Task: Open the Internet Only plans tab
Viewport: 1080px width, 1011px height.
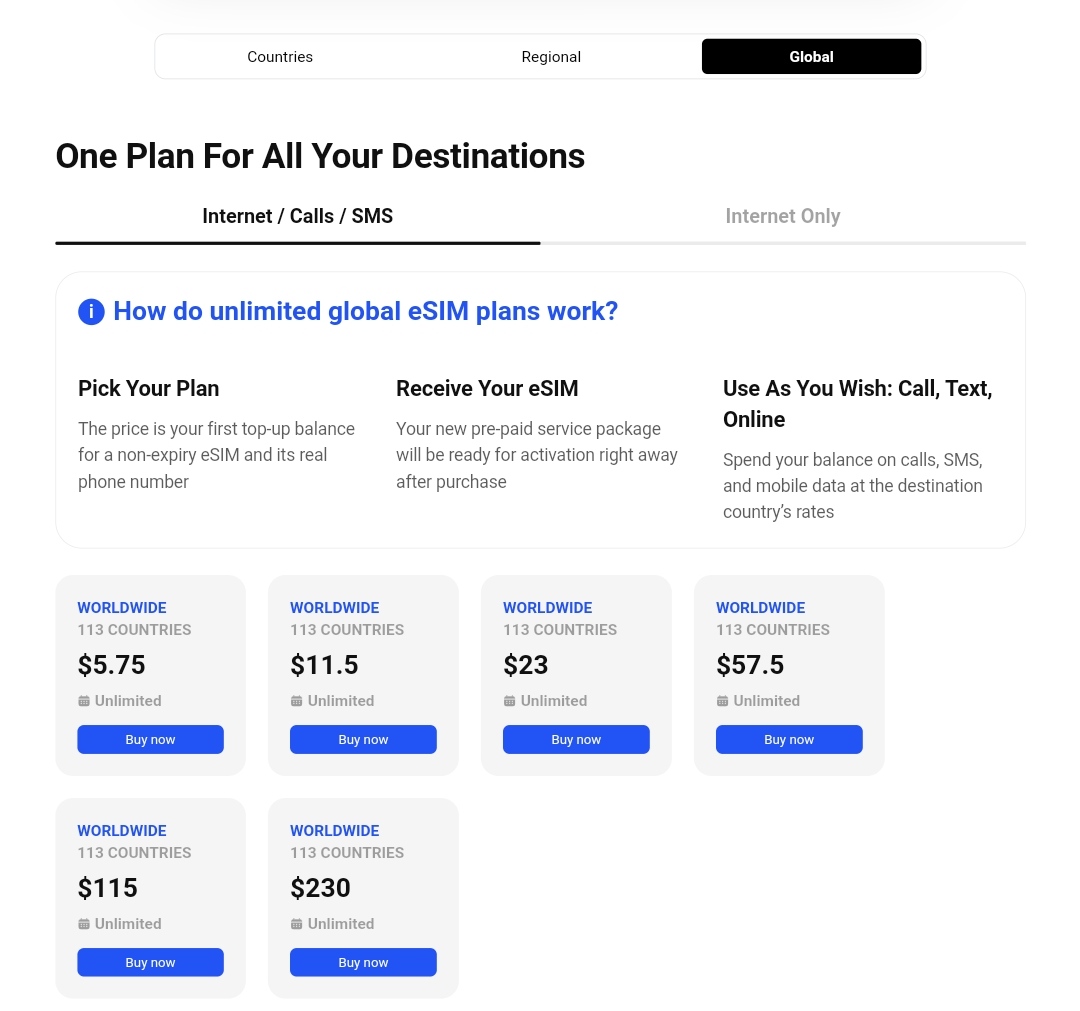Action: coord(783,216)
